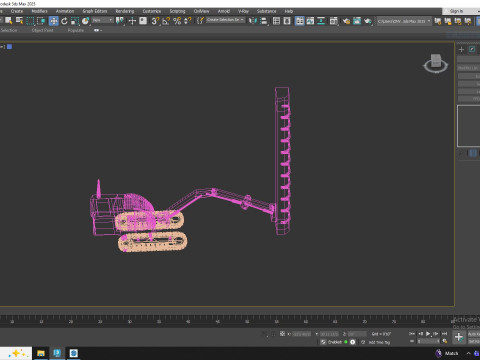Click the Render Production teapot icon
Viewport: 480px width, 360px height.
368,21
